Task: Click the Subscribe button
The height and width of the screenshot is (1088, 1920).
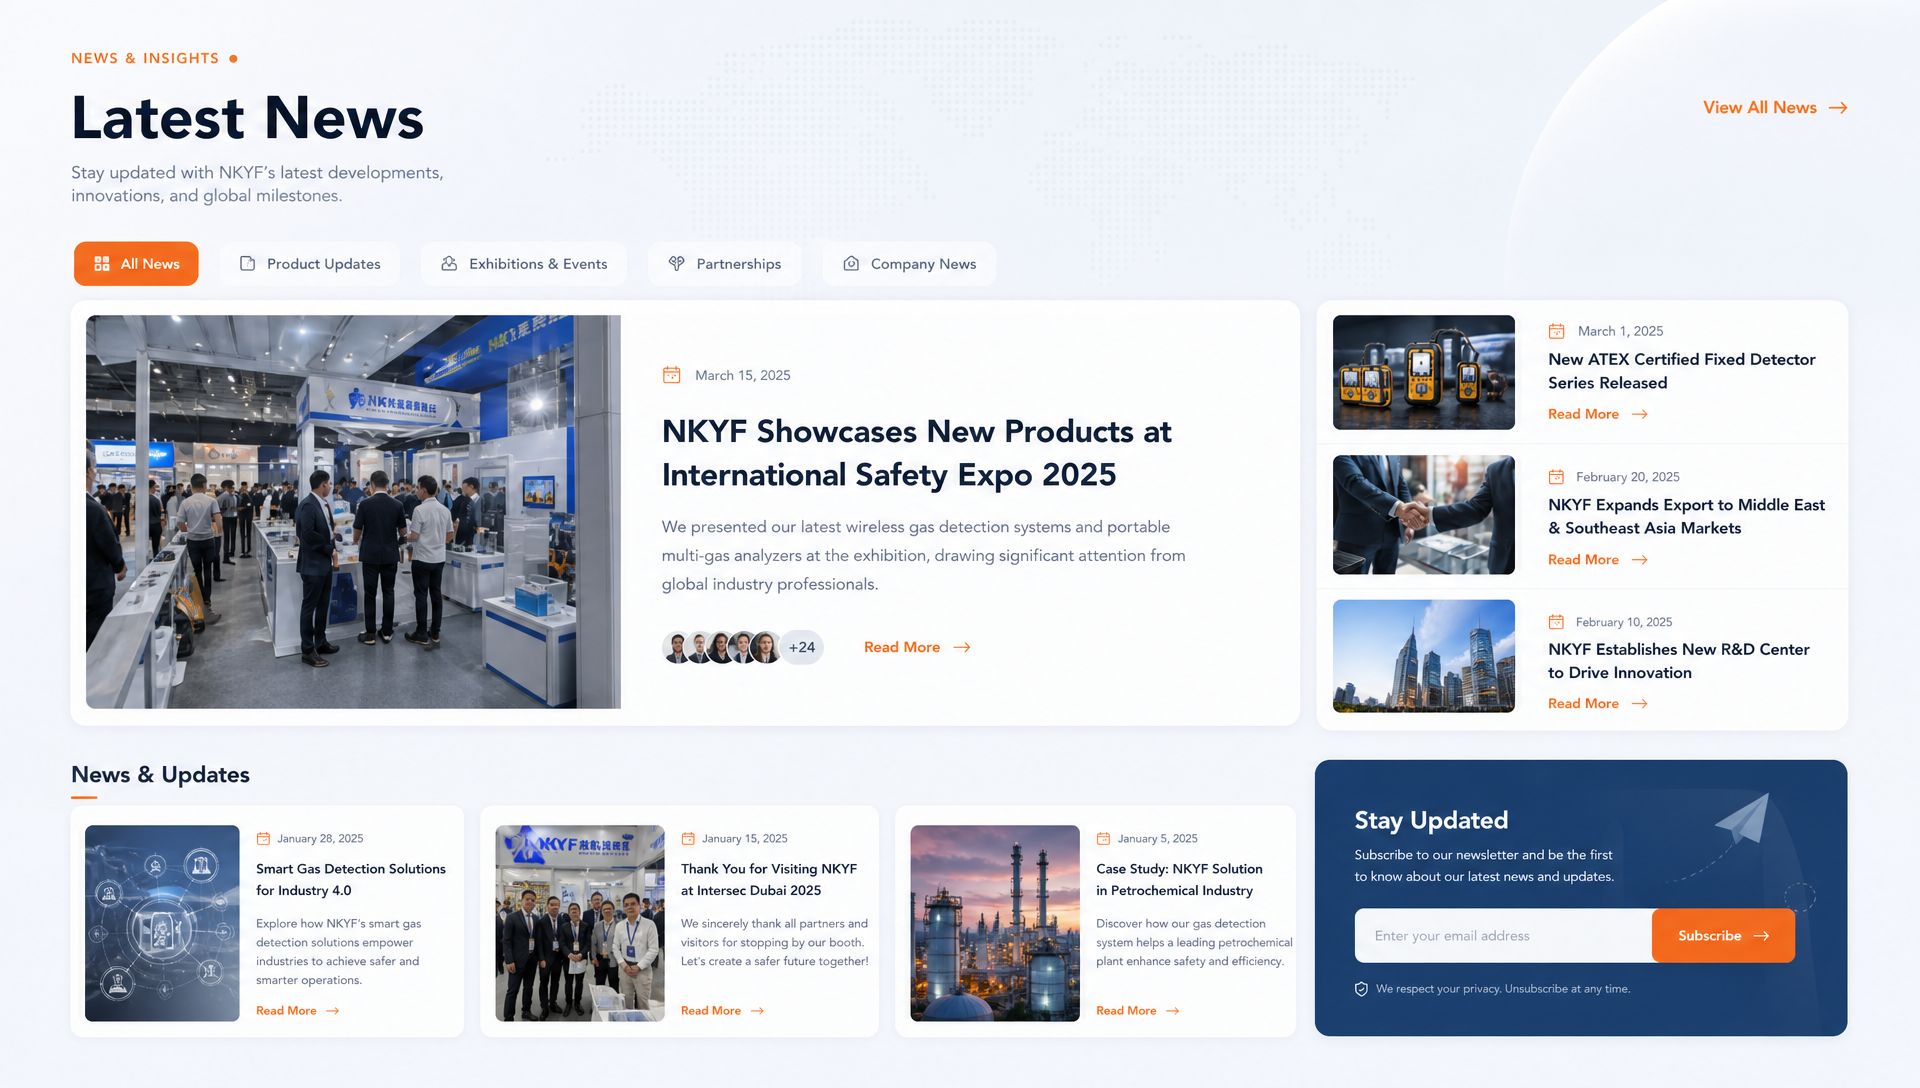Action: coord(1723,936)
